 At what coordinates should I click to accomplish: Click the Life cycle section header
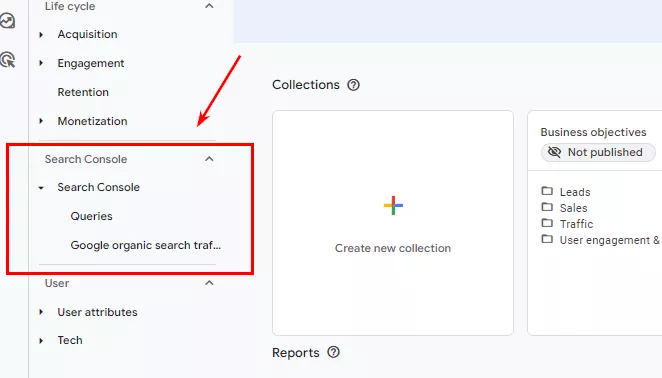[x=70, y=6]
